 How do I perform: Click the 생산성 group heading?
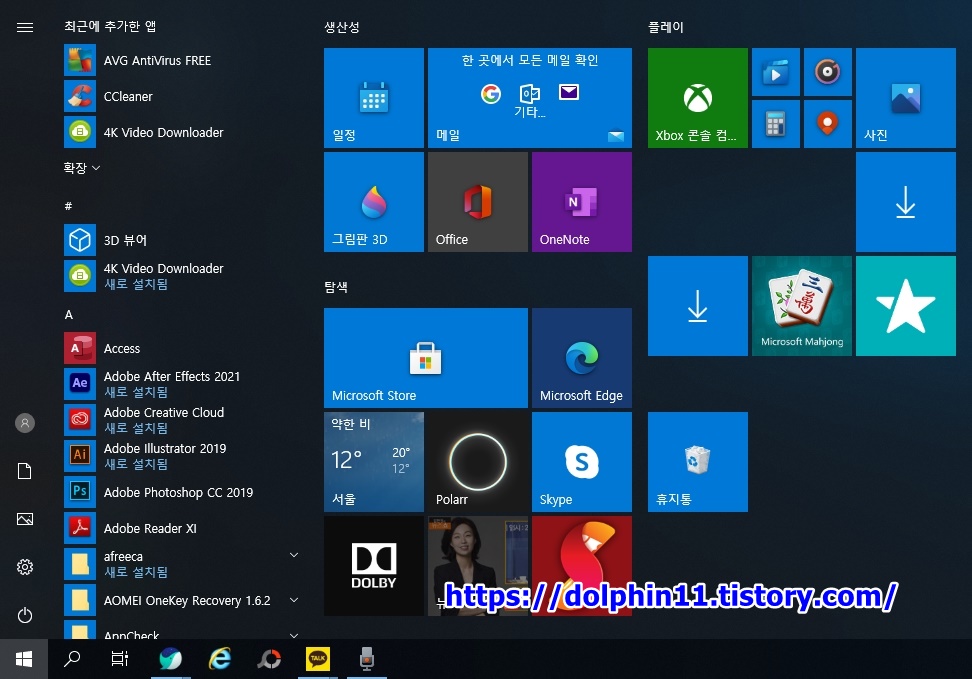click(342, 27)
